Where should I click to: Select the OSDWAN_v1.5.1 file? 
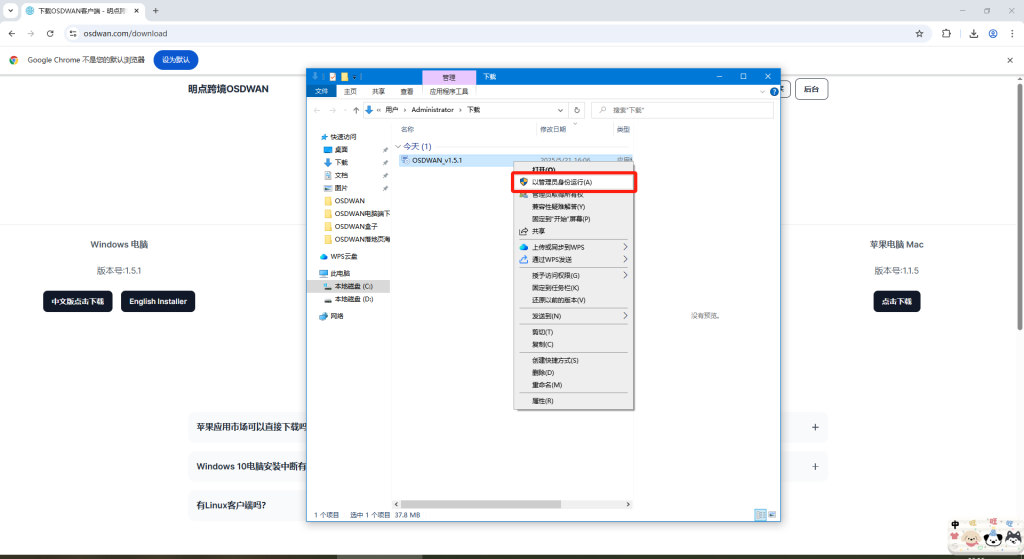pos(437,160)
